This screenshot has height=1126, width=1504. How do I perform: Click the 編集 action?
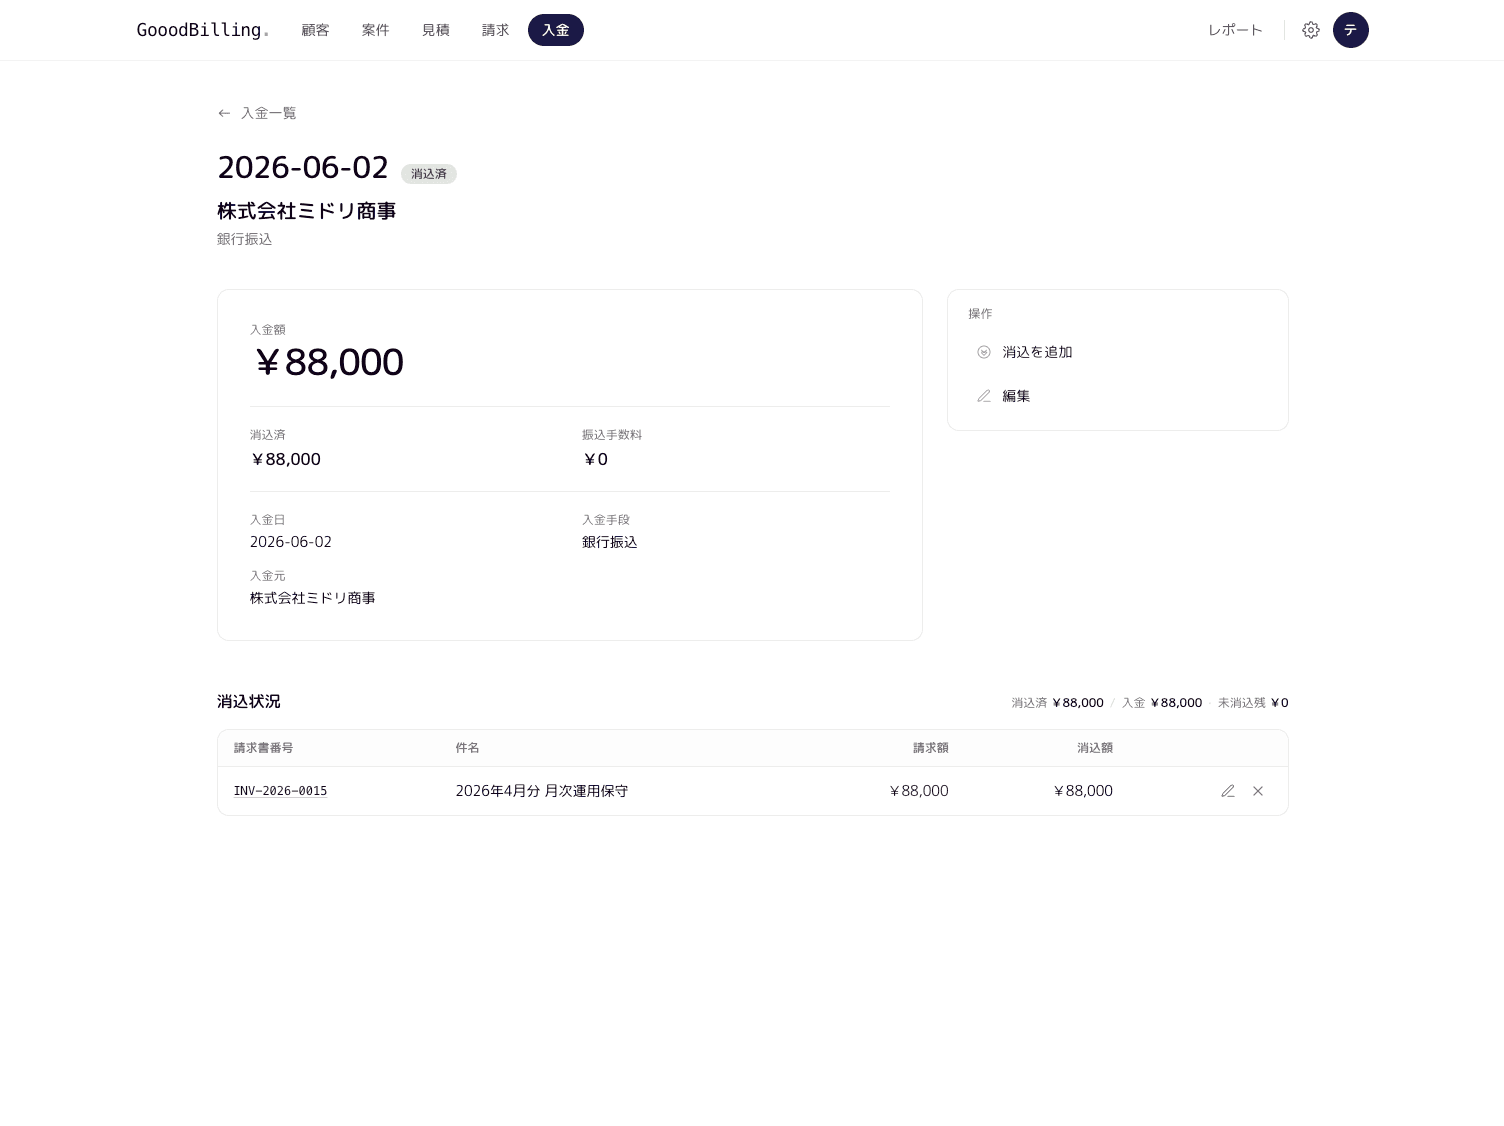click(x=1118, y=396)
